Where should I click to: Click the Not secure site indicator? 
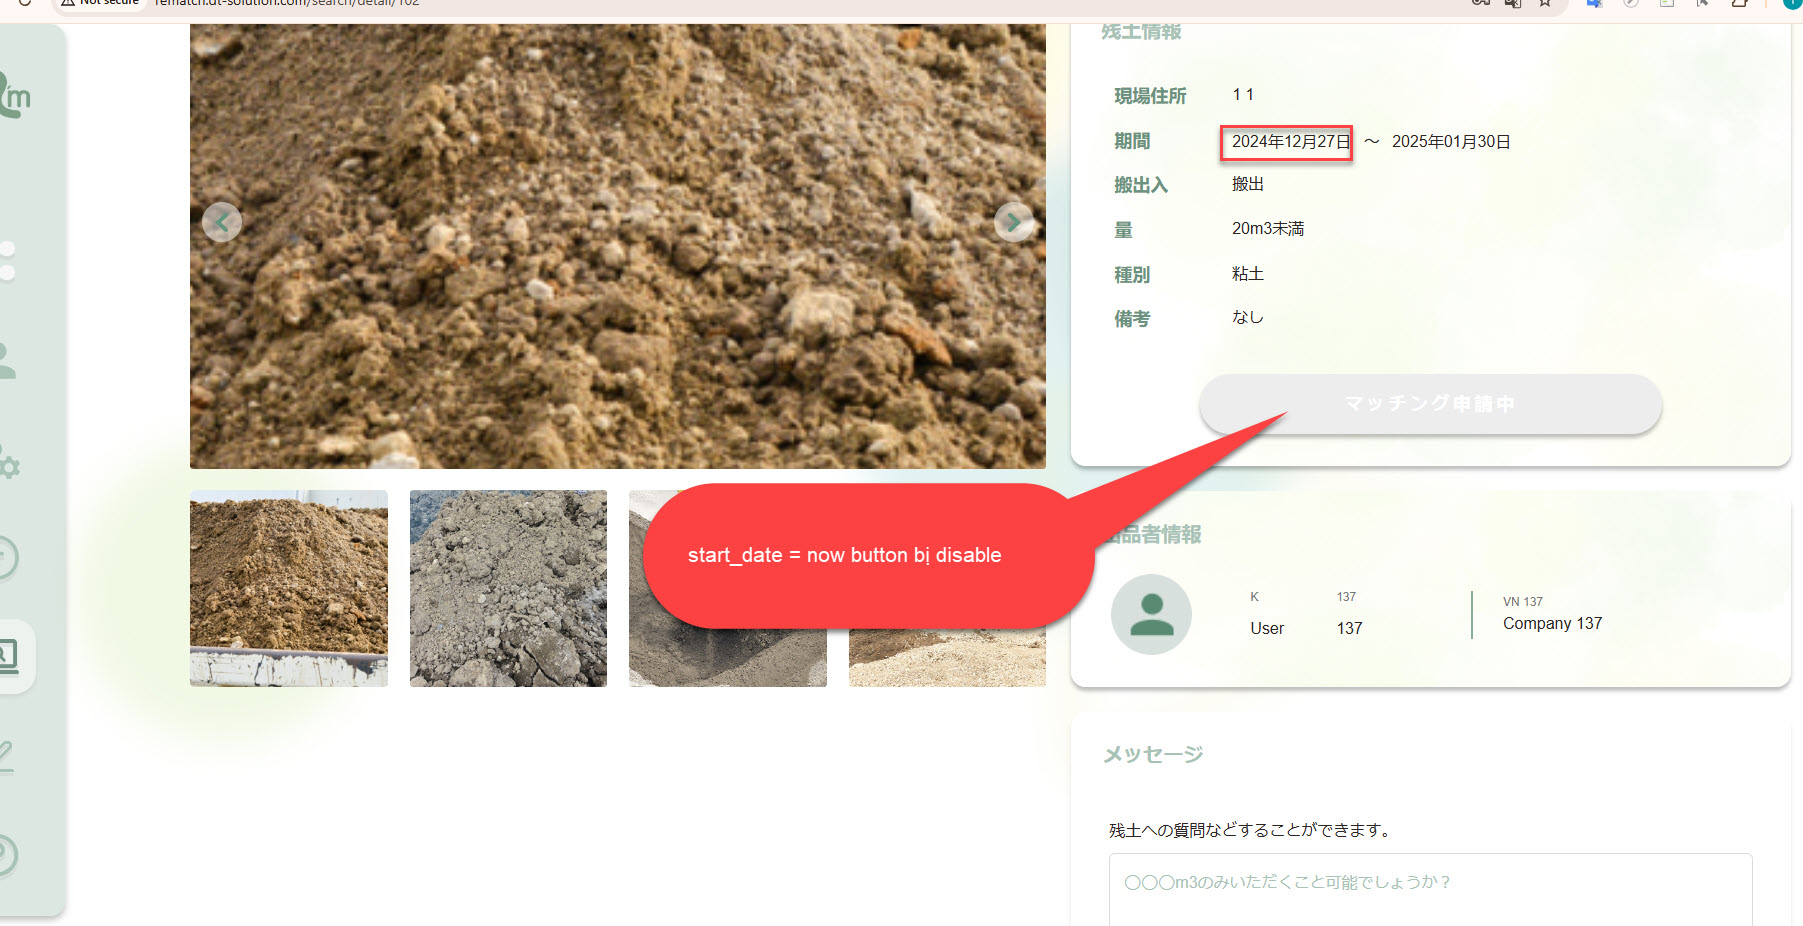click(x=100, y=3)
